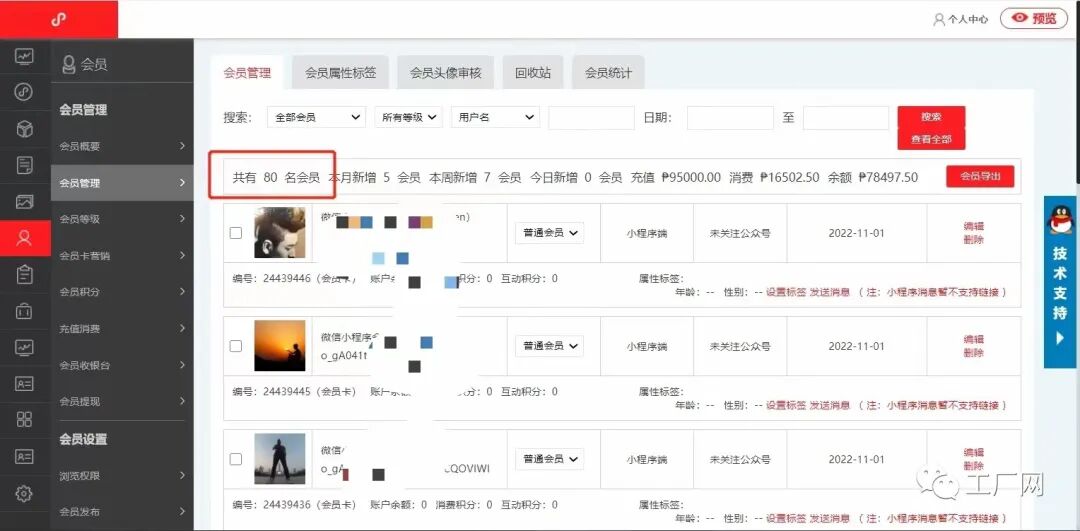
Task: Click 编辑 for member 24439446
Action: click(x=974, y=226)
